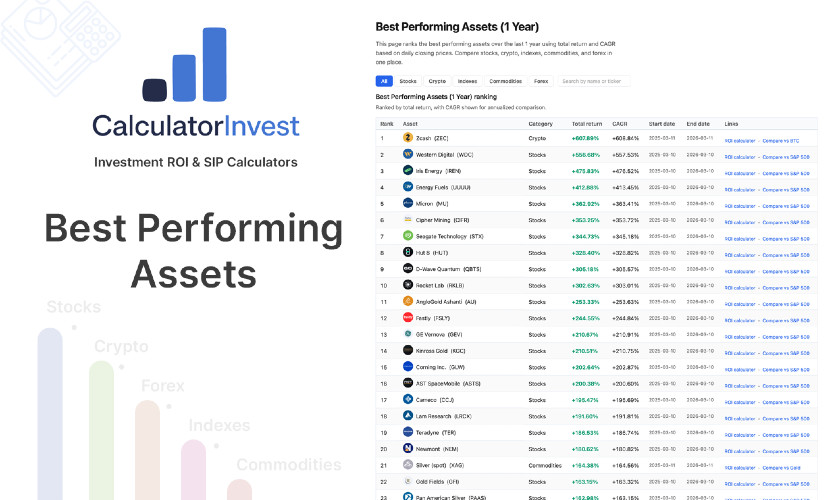836x500 pixels.
Task: Switch to the Forex filter tab
Action: click(x=541, y=81)
